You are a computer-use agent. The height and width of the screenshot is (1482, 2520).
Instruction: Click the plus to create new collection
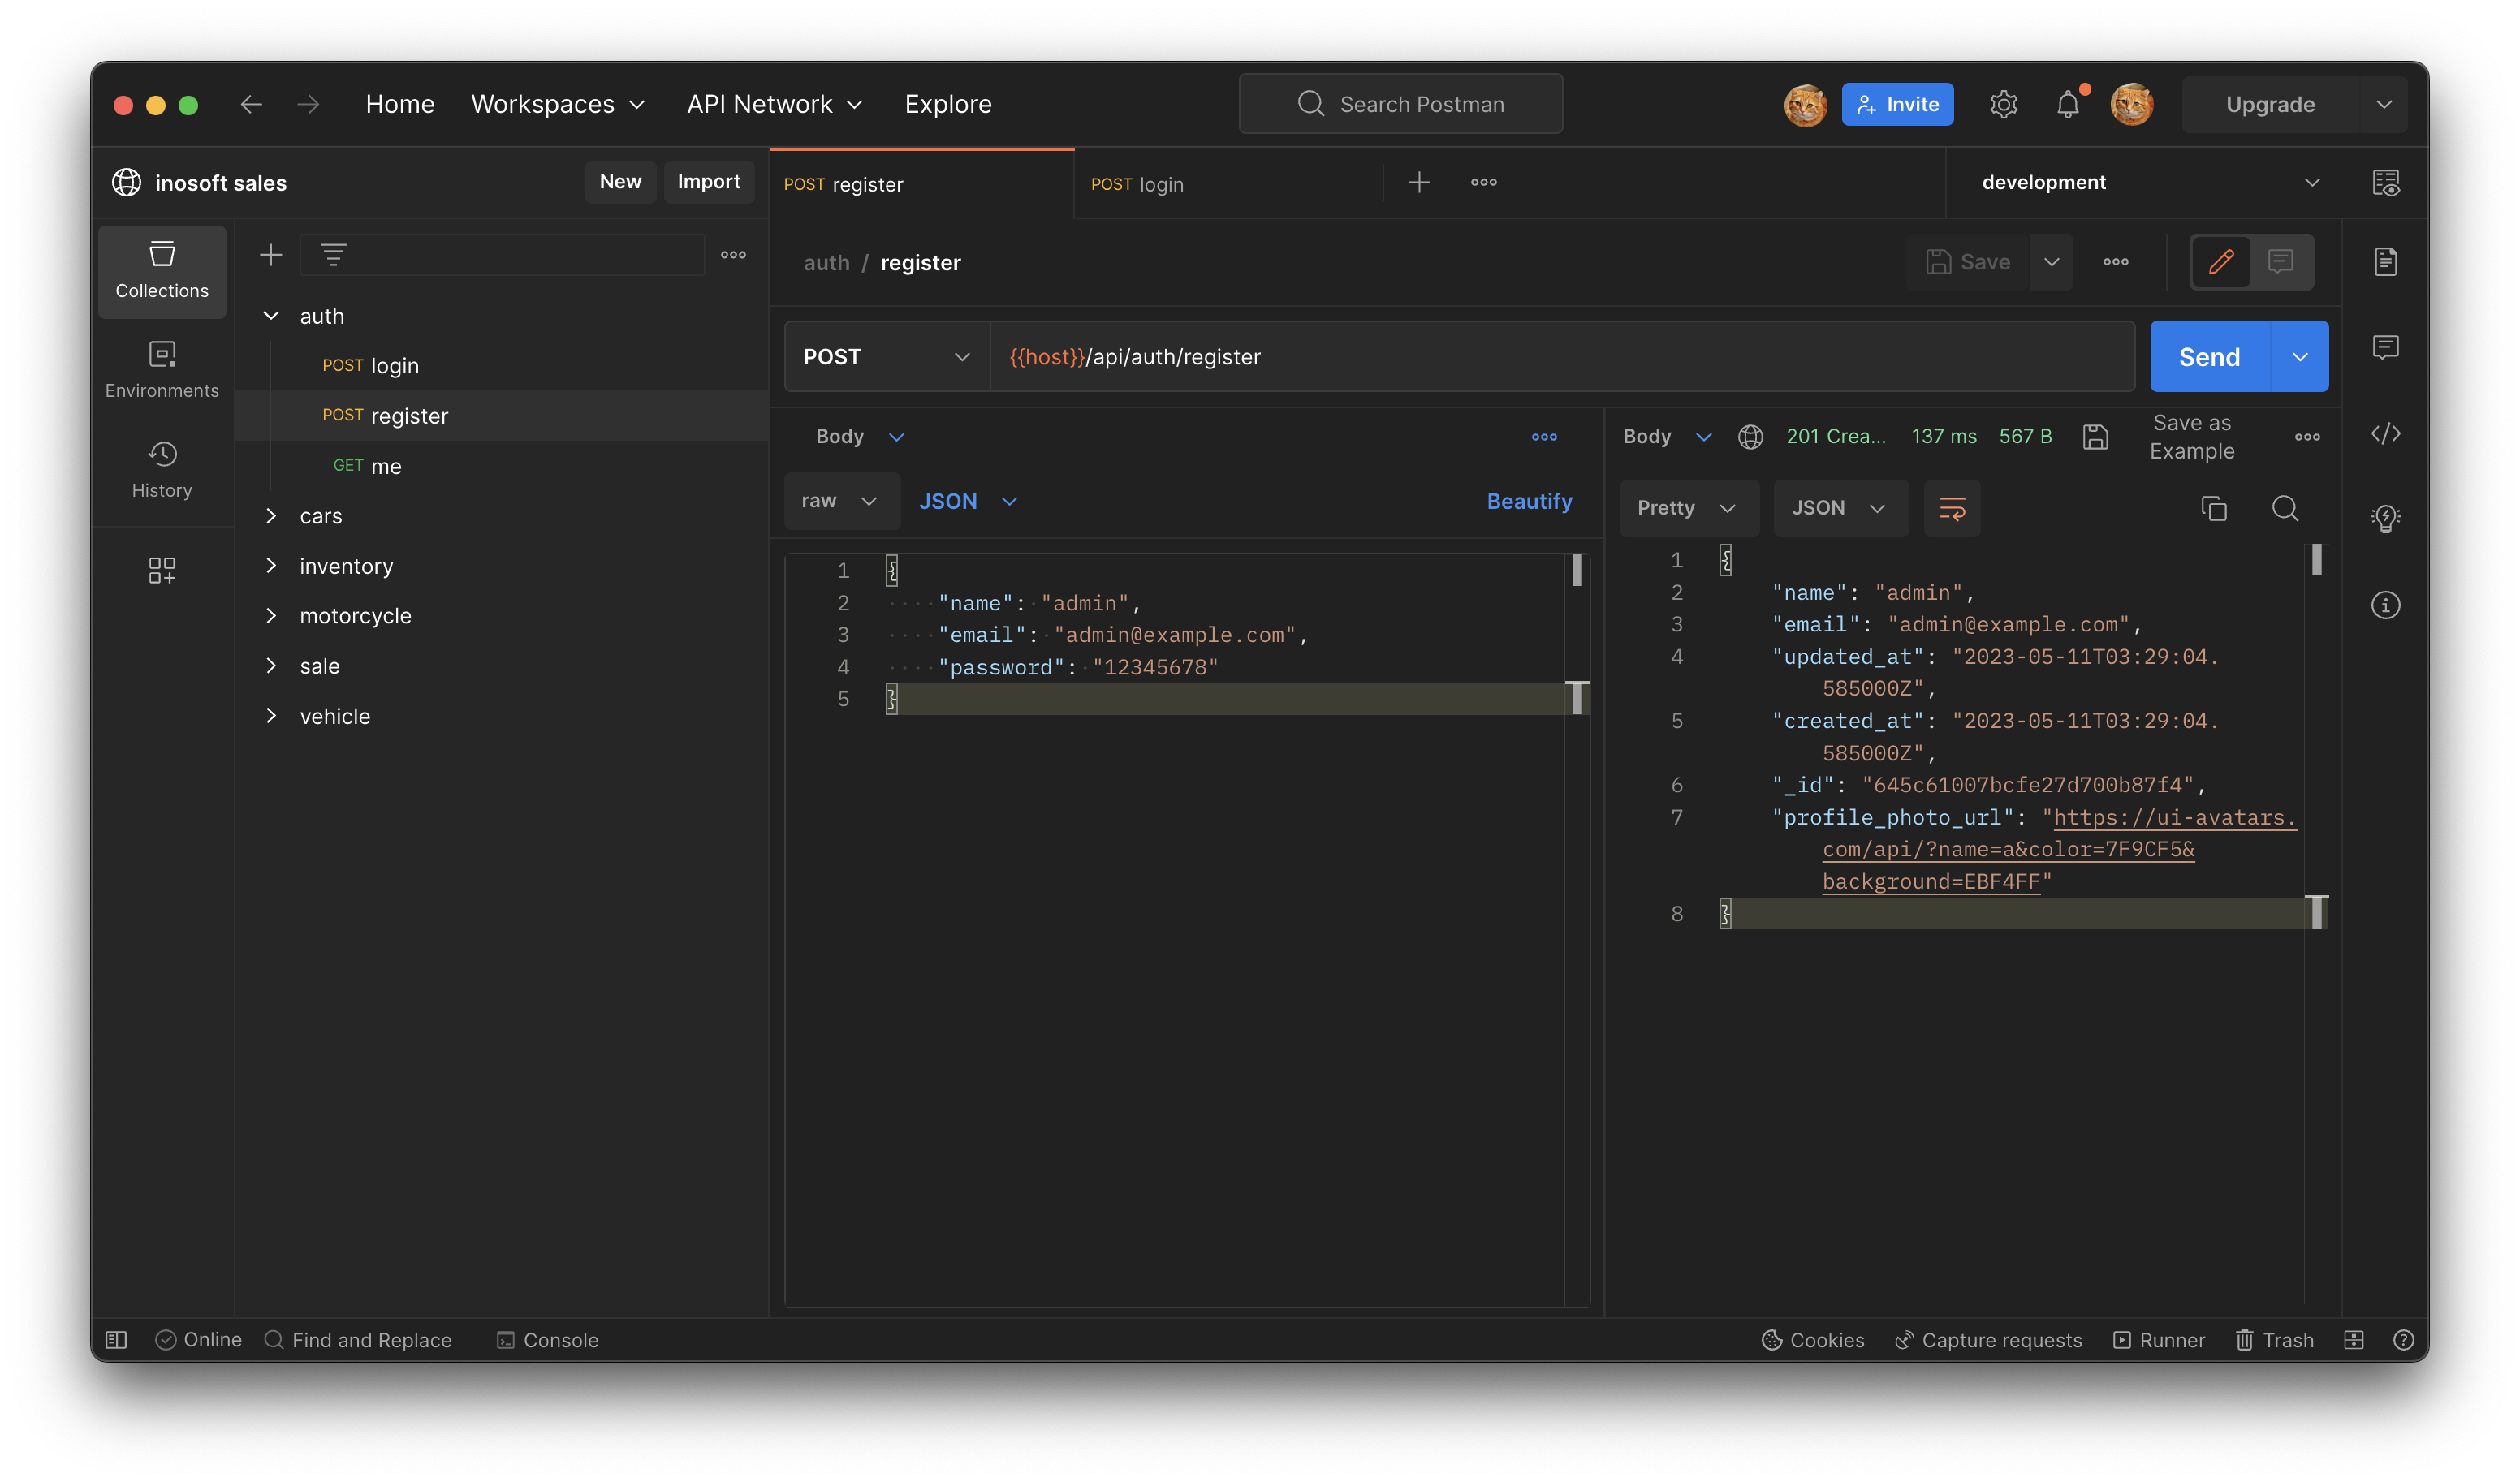pyautogui.click(x=271, y=255)
